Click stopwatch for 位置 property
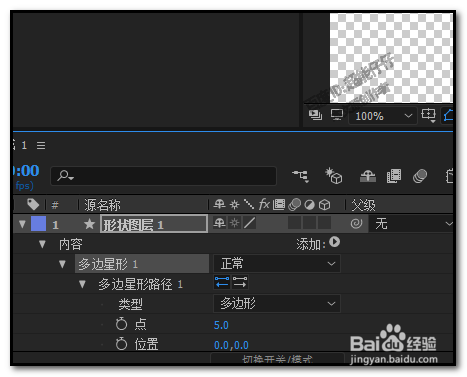Image resolution: width=467 pixels, height=377 pixels. point(121,344)
